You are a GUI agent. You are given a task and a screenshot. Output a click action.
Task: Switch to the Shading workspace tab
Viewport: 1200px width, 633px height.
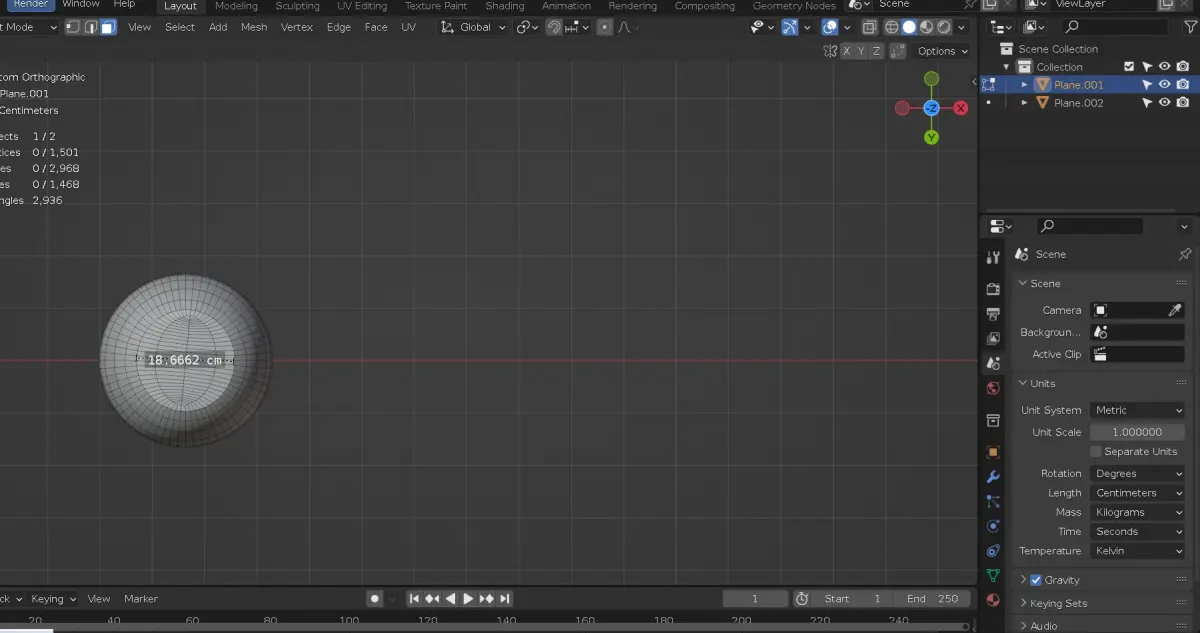(505, 6)
